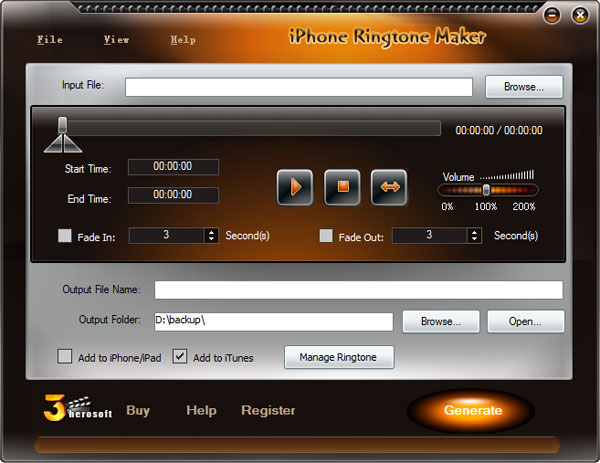Click the 0% volume label
Screen dimensions: 600x463
(447, 207)
